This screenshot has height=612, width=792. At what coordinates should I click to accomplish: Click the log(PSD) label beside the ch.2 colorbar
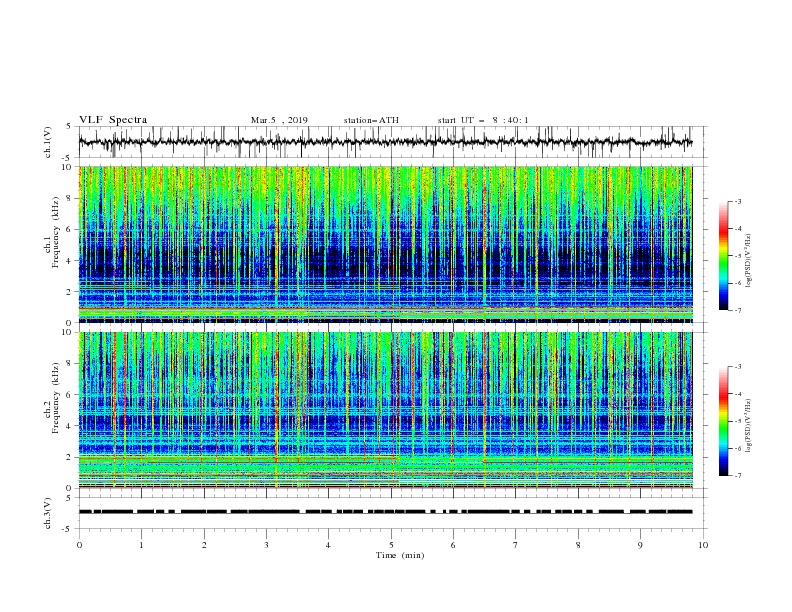(x=749, y=426)
